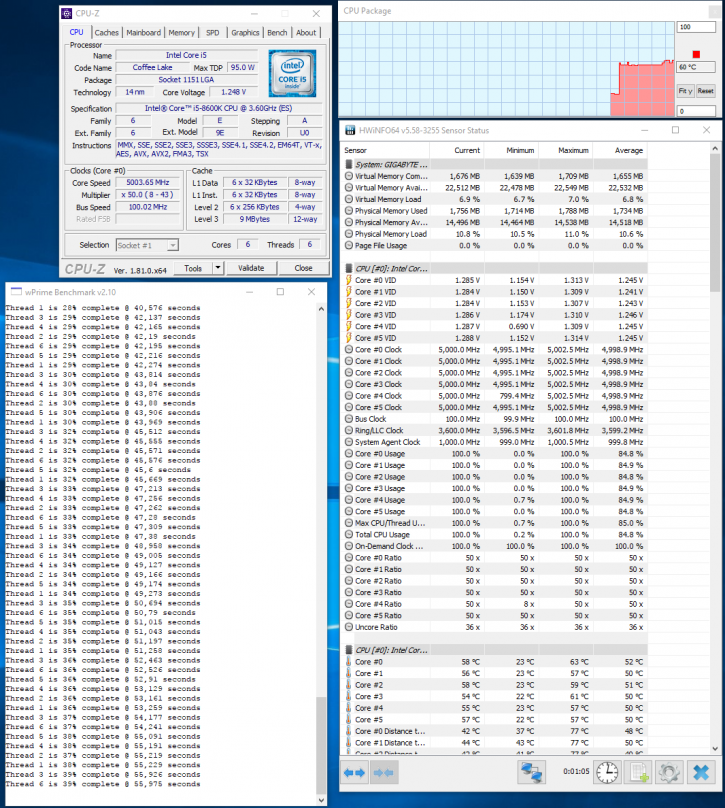This screenshot has width=725, height=808.
Task: Open the About tab in CPU-Z
Action: click(306, 32)
